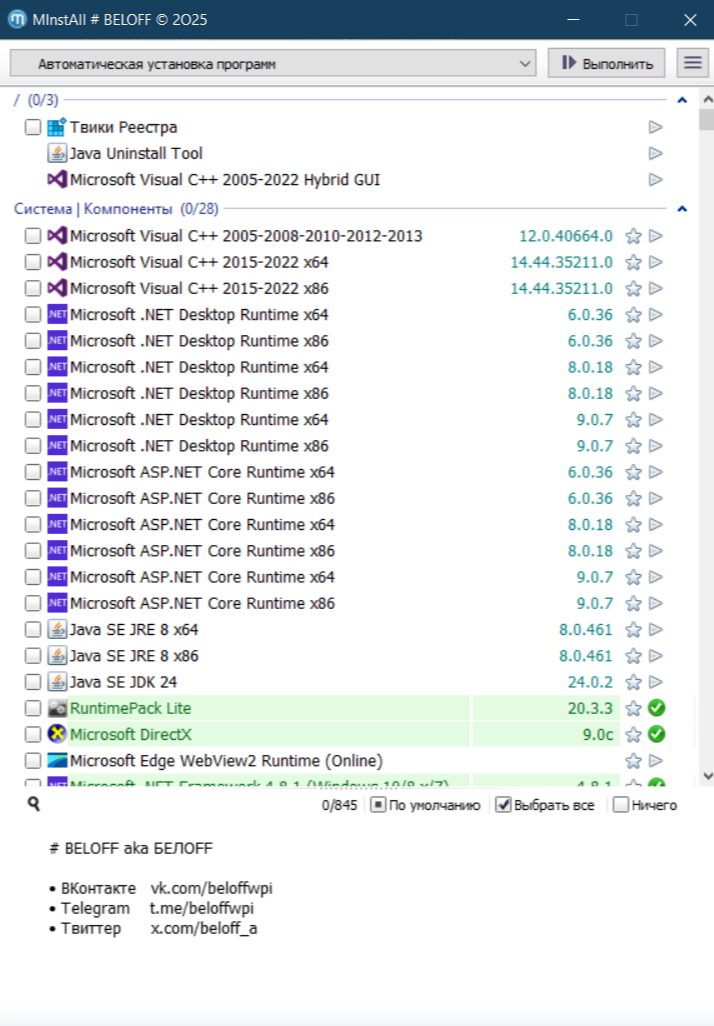
Task: Star Java SE JDK 24
Action: pyautogui.click(x=633, y=682)
